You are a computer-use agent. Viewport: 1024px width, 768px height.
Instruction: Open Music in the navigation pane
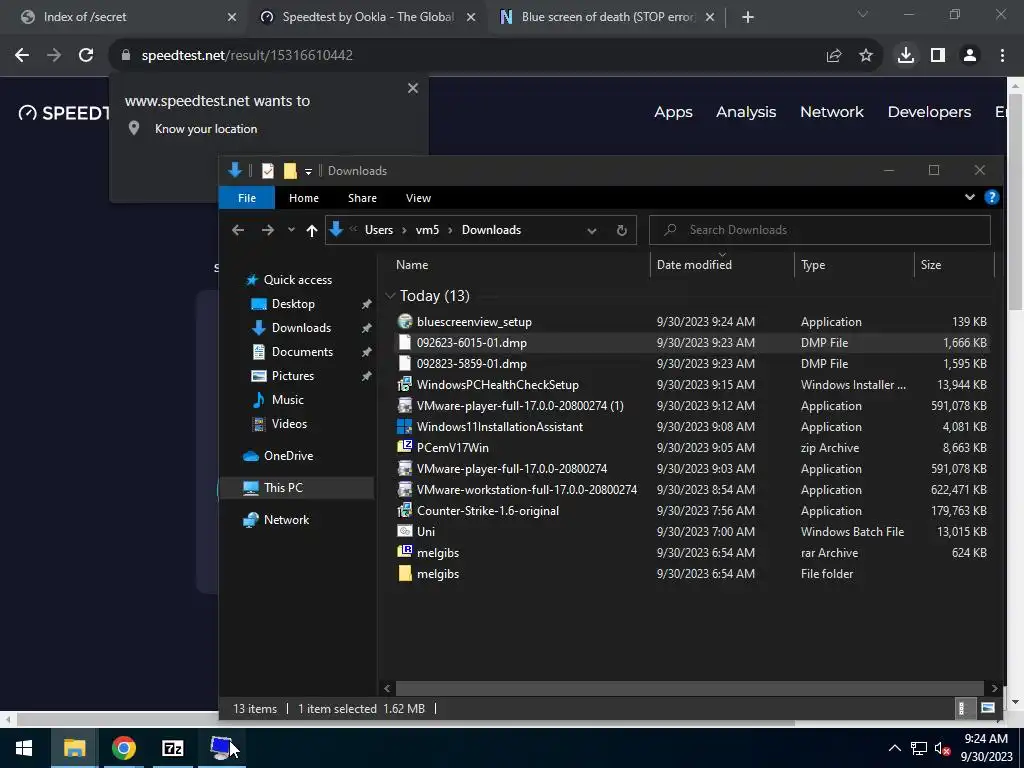tap(287, 400)
